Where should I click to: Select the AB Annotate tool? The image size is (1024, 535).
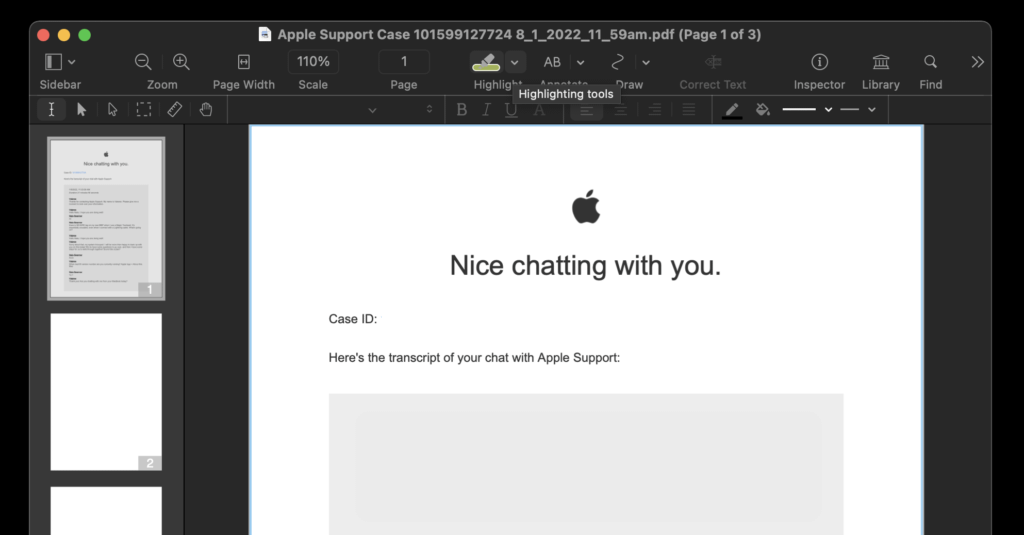click(552, 62)
